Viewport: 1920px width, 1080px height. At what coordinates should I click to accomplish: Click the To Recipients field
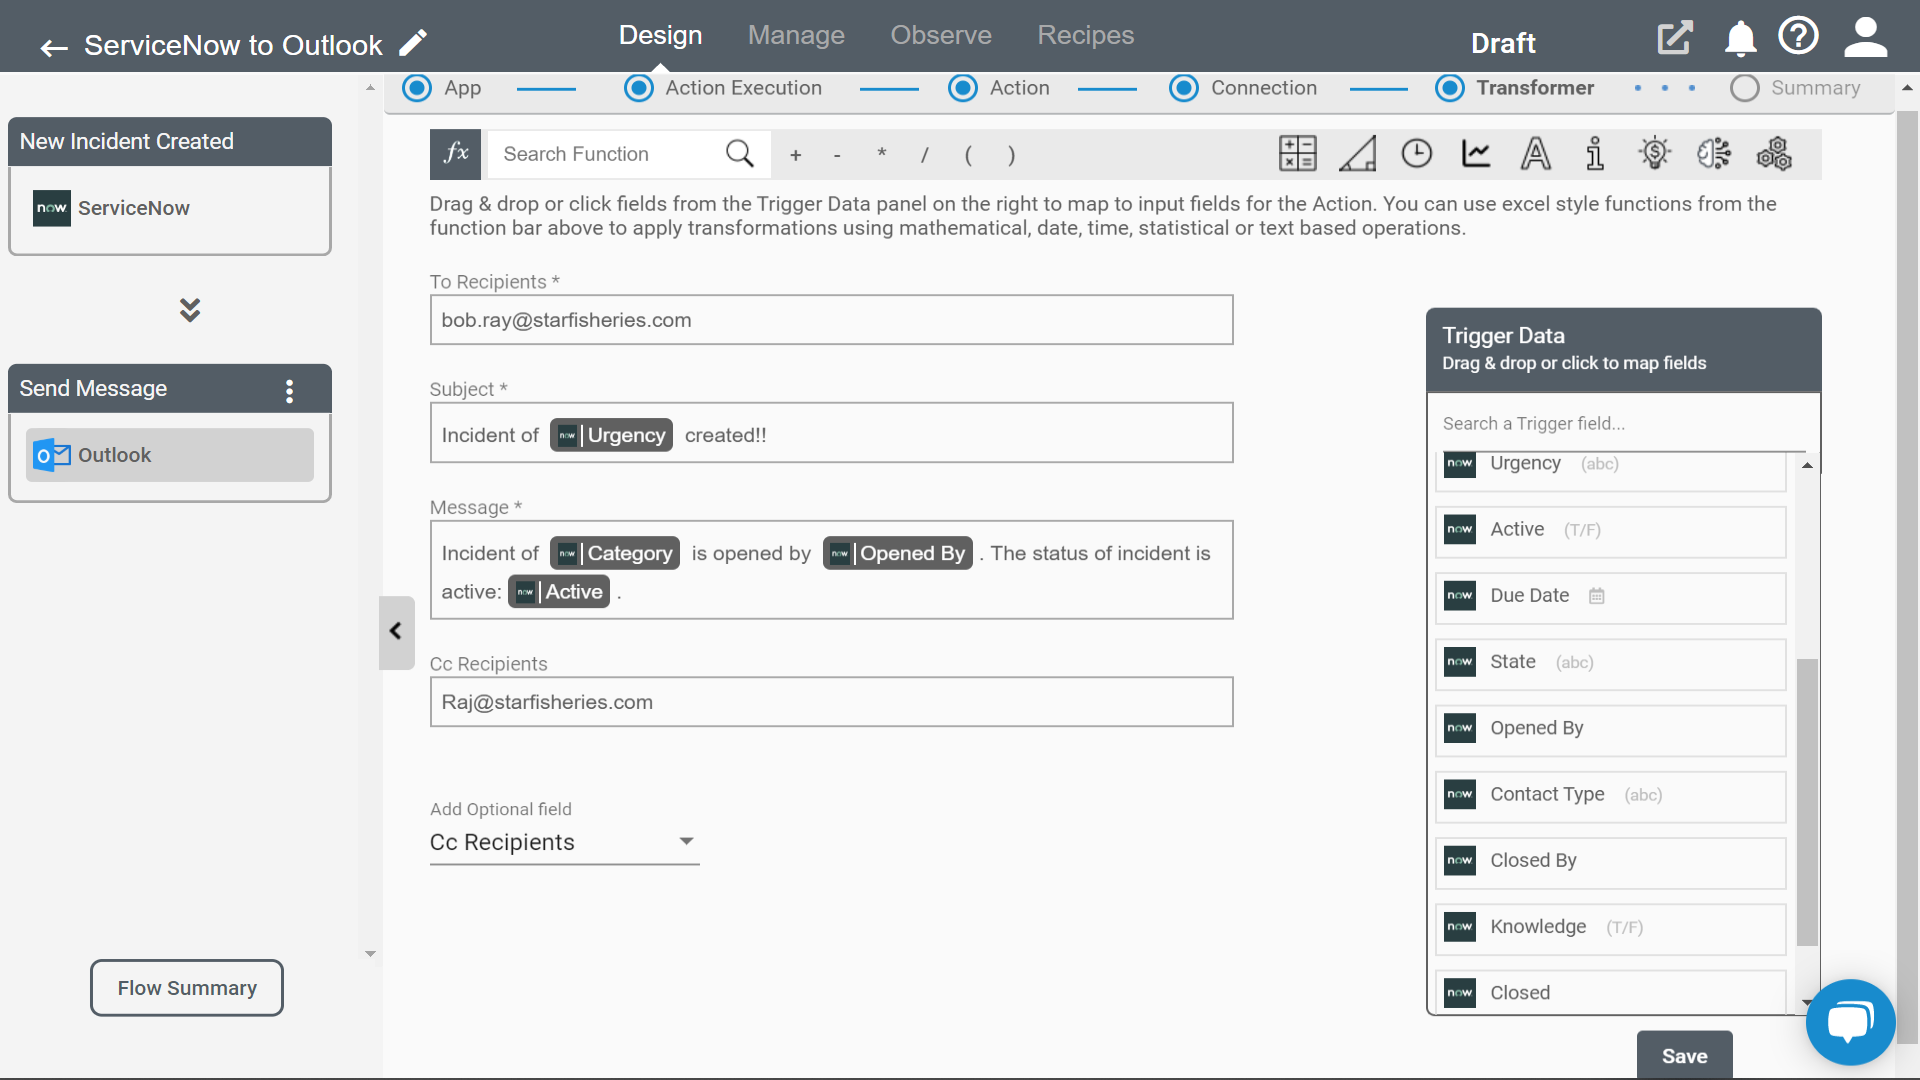pyautogui.click(x=831, y=320)
